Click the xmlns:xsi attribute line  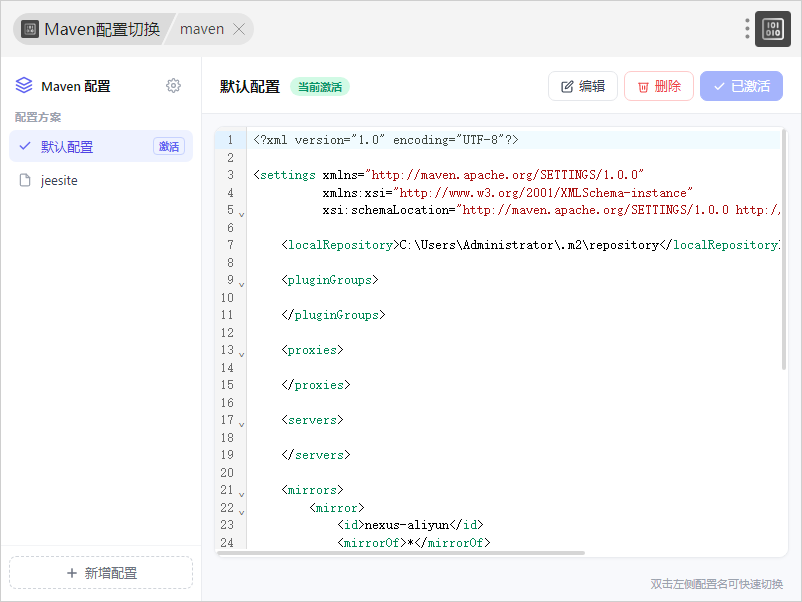507,193
